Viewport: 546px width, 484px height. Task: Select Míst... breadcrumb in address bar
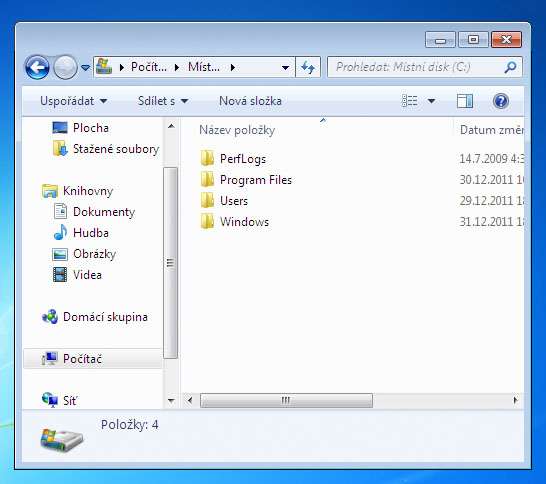[204, 67]
